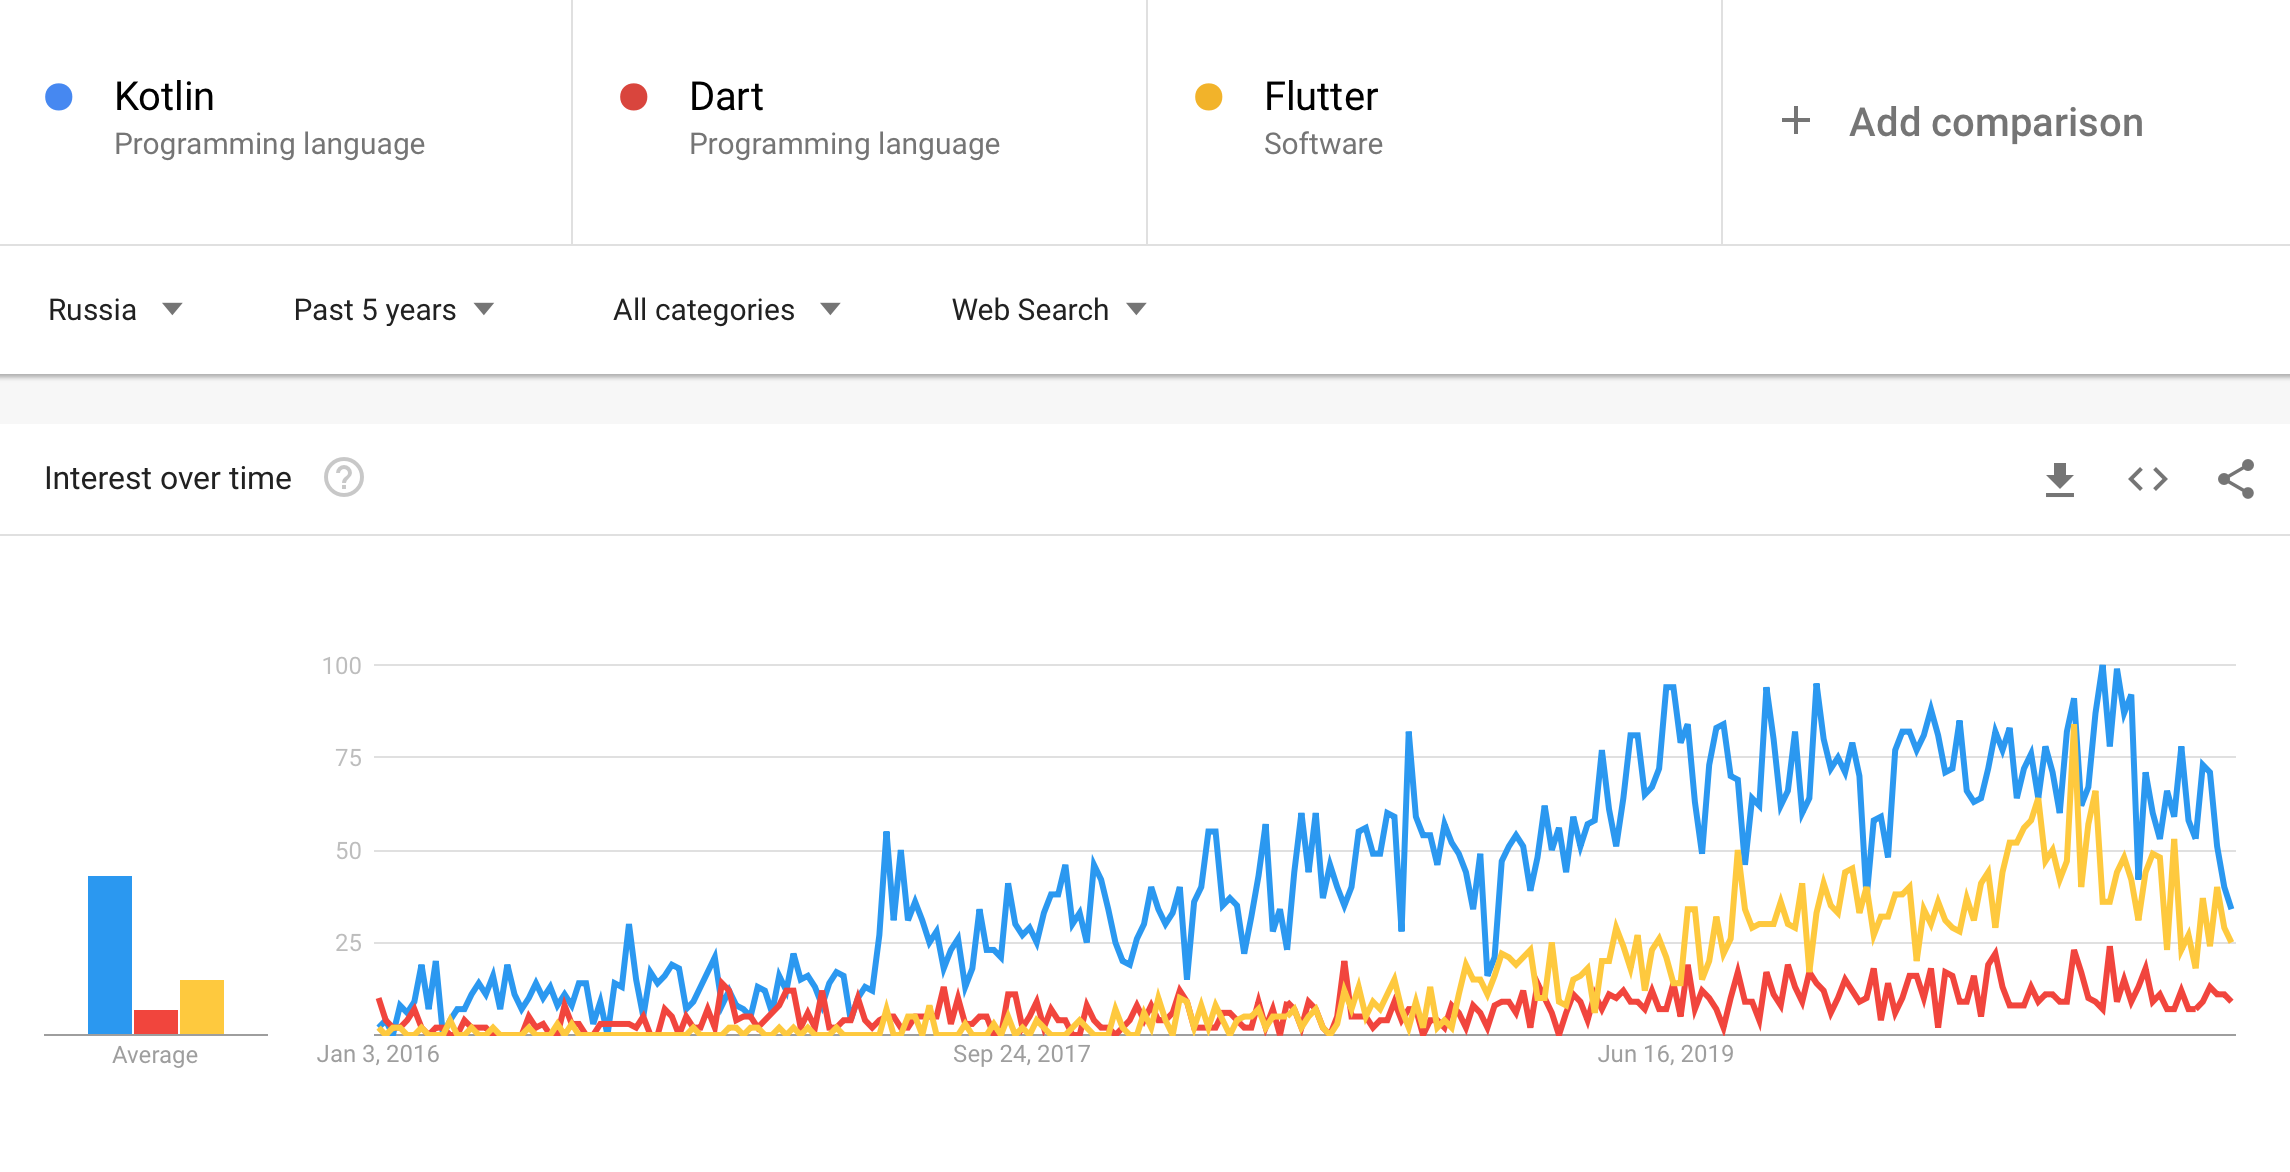Screen dimensions: 2290x1172
Task: Open the Russia region dropdown
Action: 115,310
